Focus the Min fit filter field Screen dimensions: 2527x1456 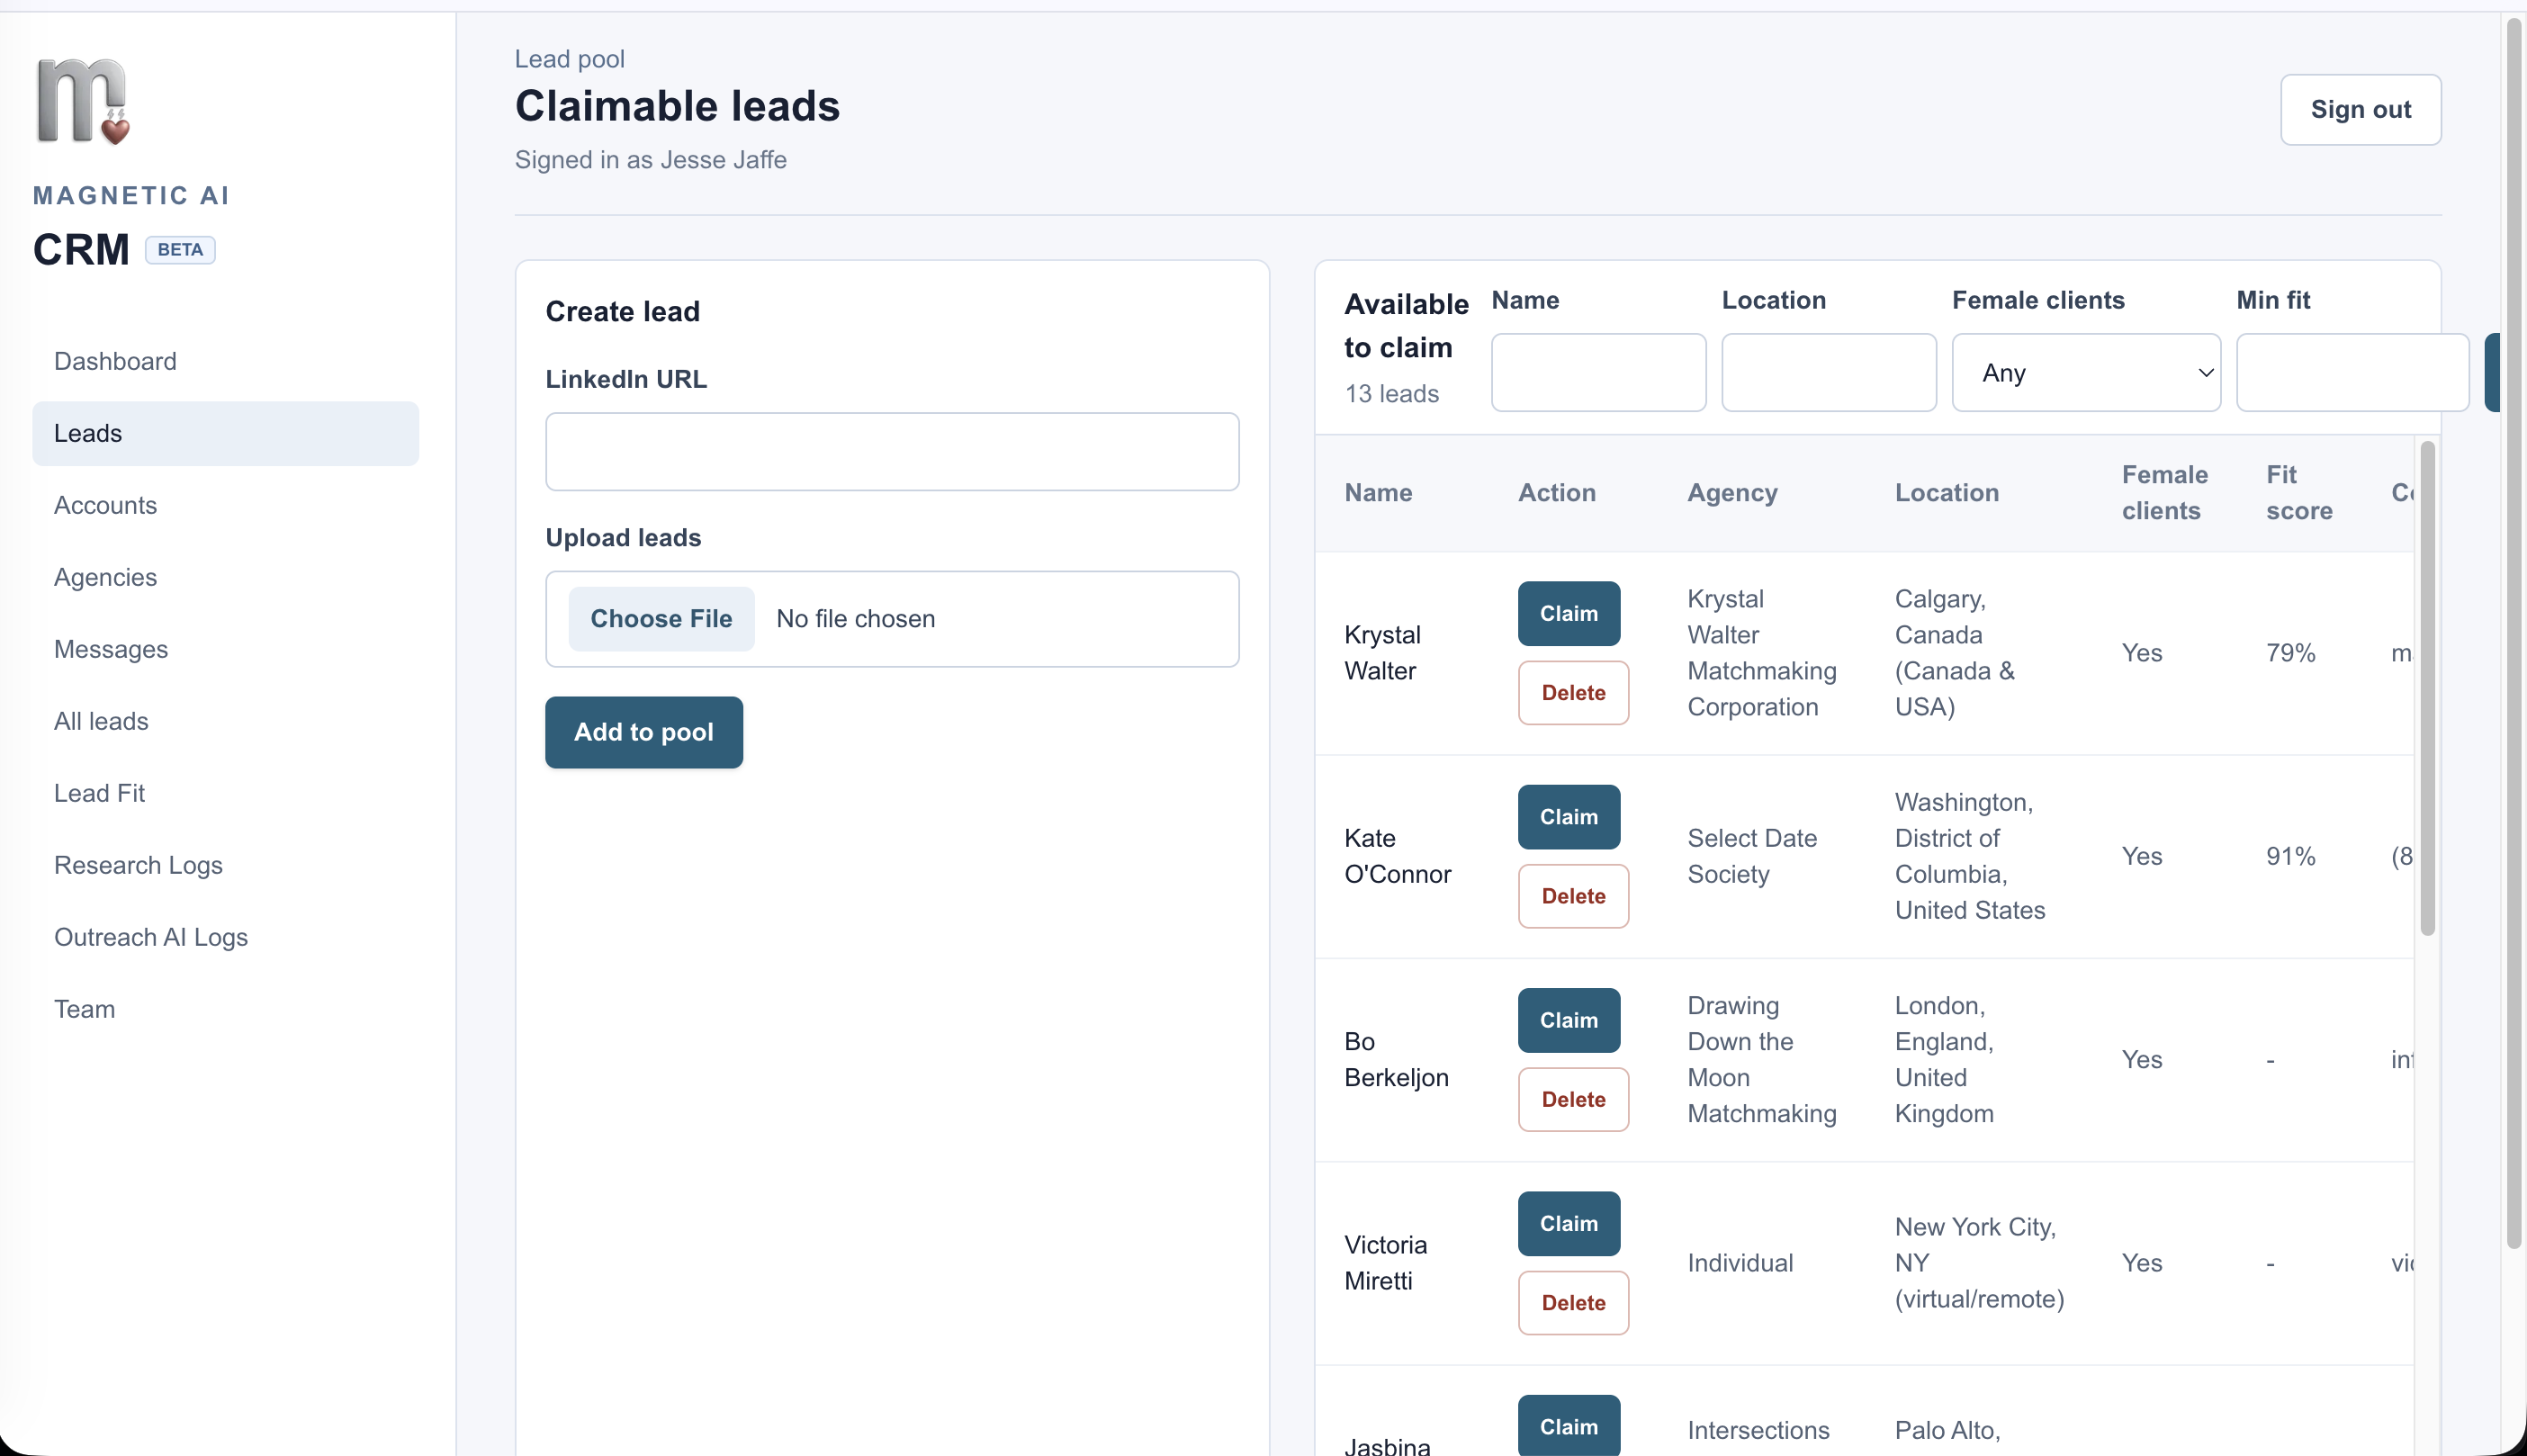[x=2352, y=372]
